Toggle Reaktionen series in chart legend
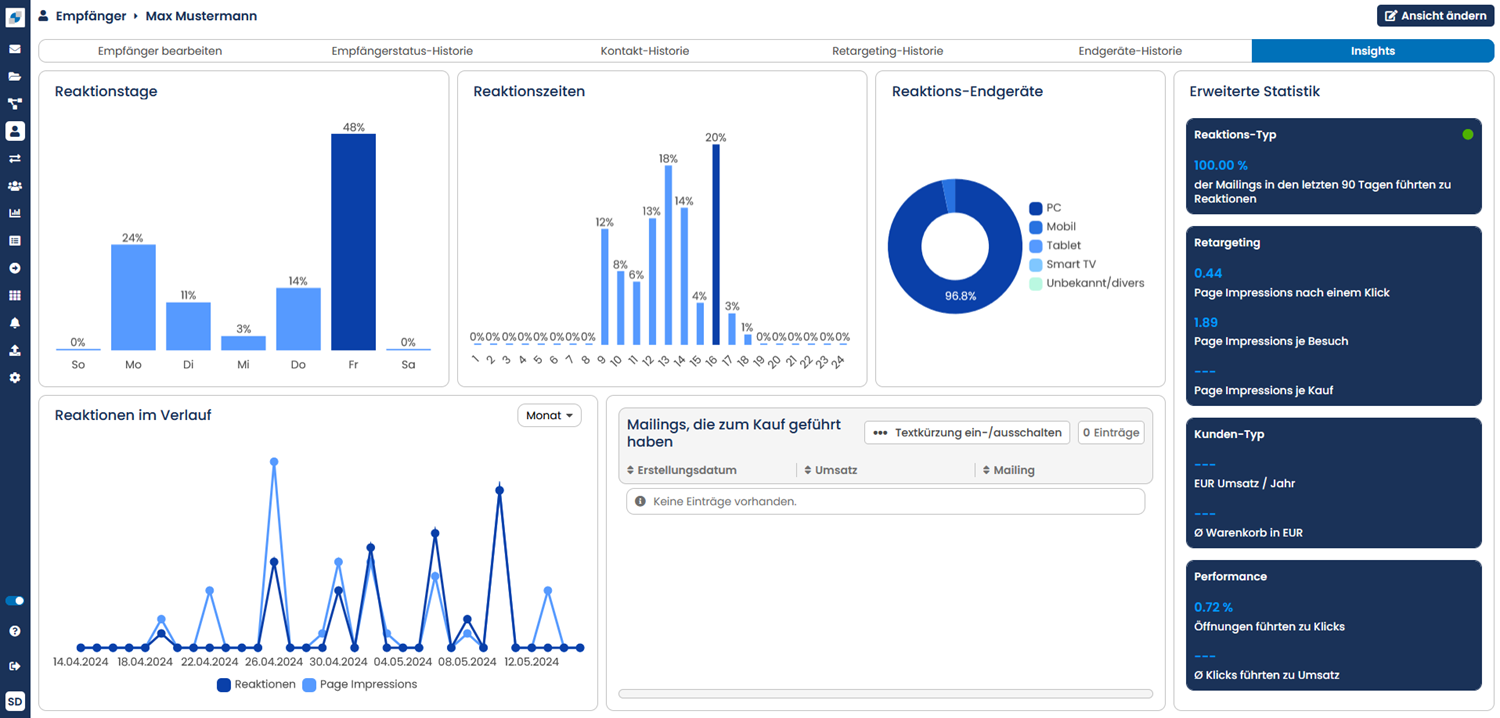The image size is (1500, 718). (256, 685)
